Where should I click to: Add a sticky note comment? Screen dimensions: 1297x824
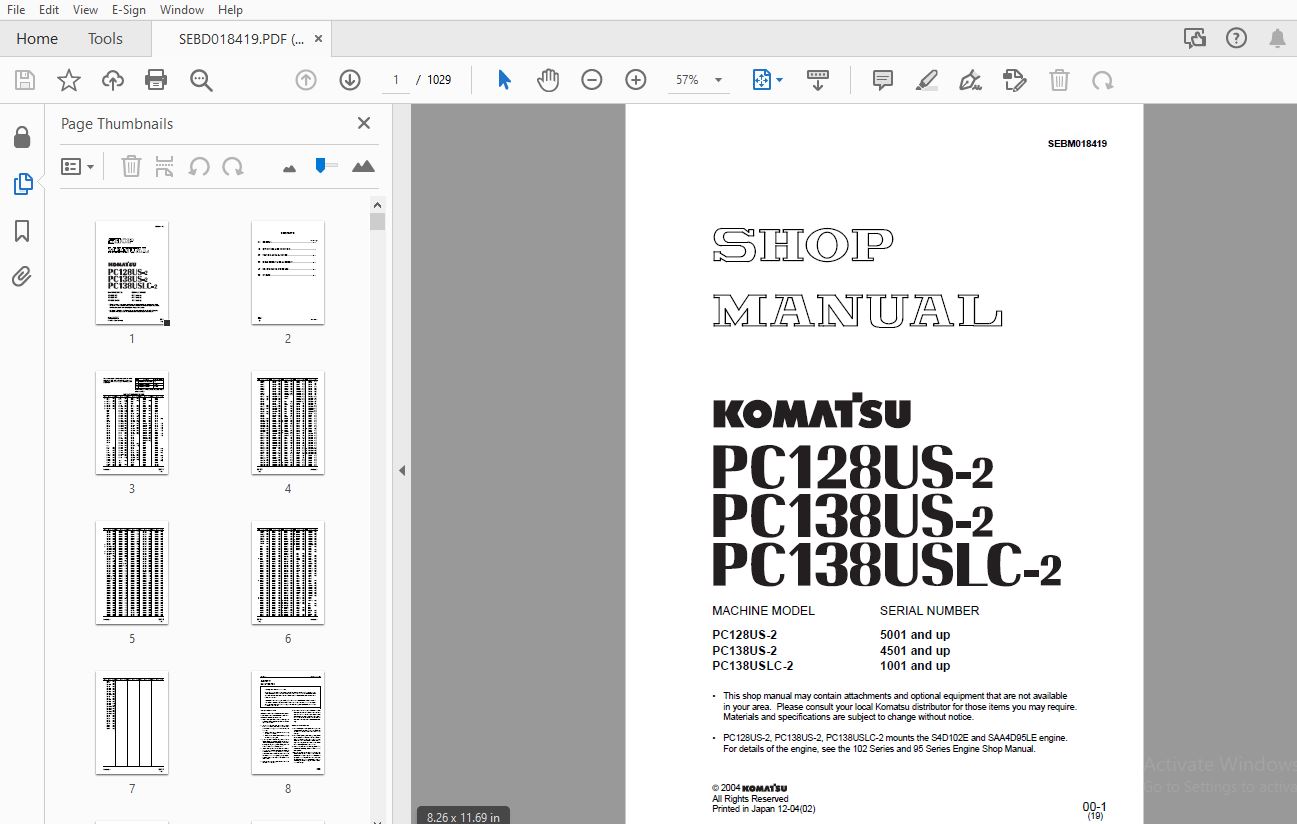click(882, 80)
